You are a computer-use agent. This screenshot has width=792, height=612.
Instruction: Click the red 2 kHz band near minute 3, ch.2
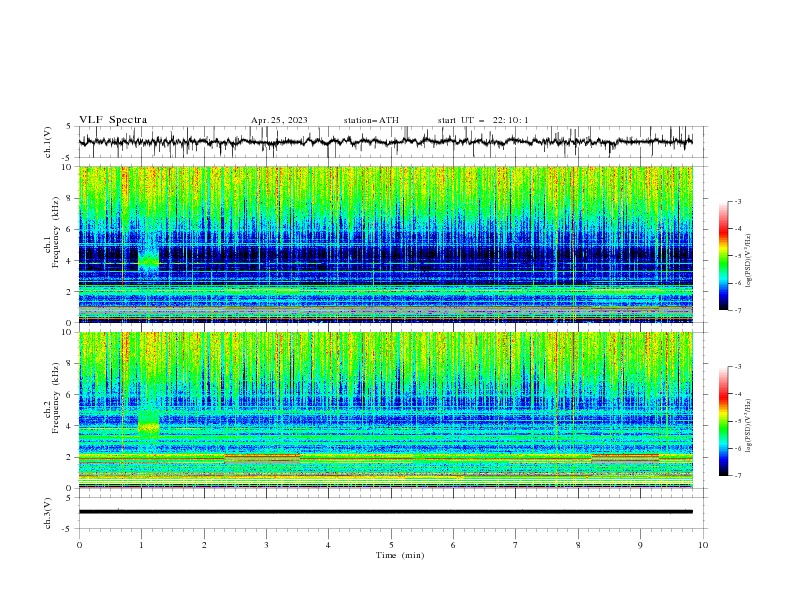click(262, 456)
